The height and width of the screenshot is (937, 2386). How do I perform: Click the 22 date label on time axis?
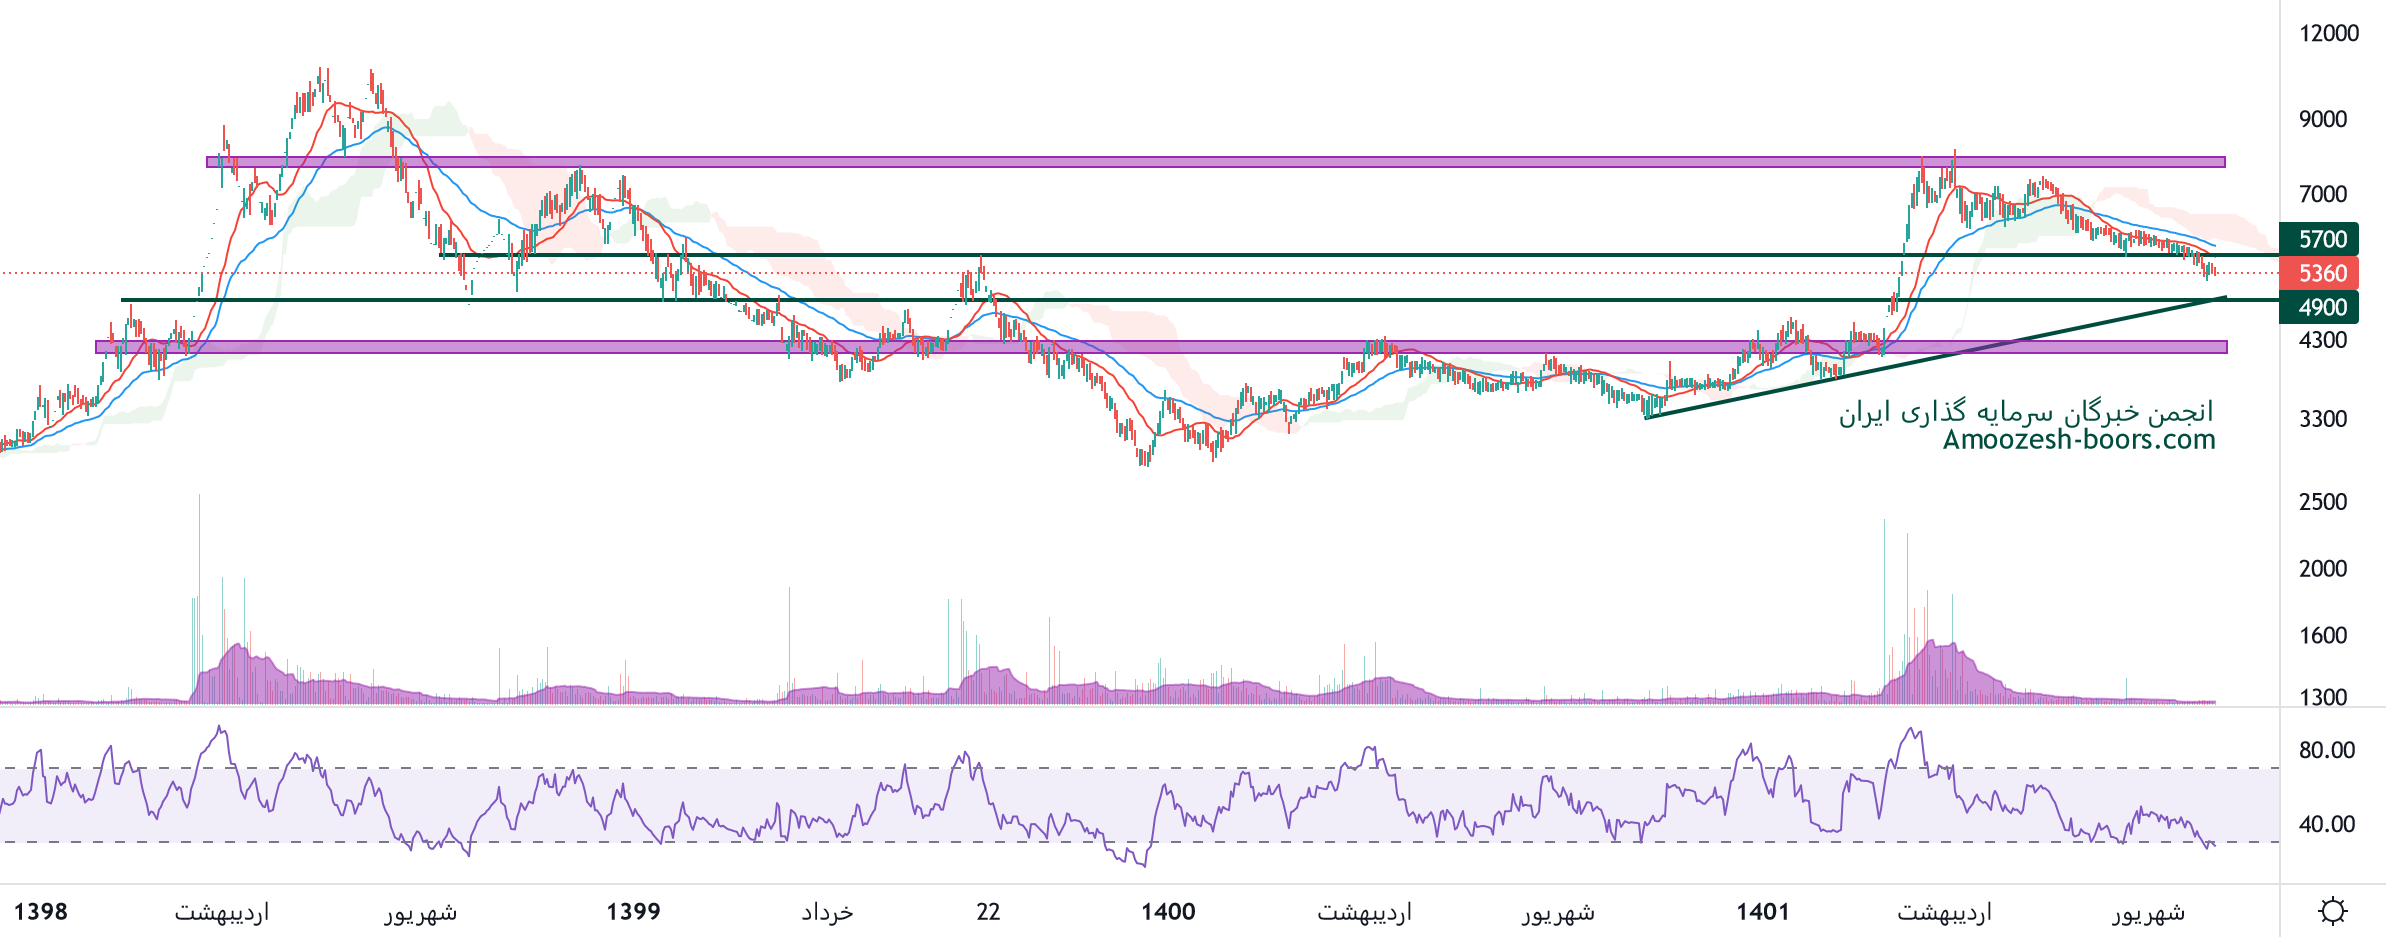pyautogui.click(x=988, y=911)
